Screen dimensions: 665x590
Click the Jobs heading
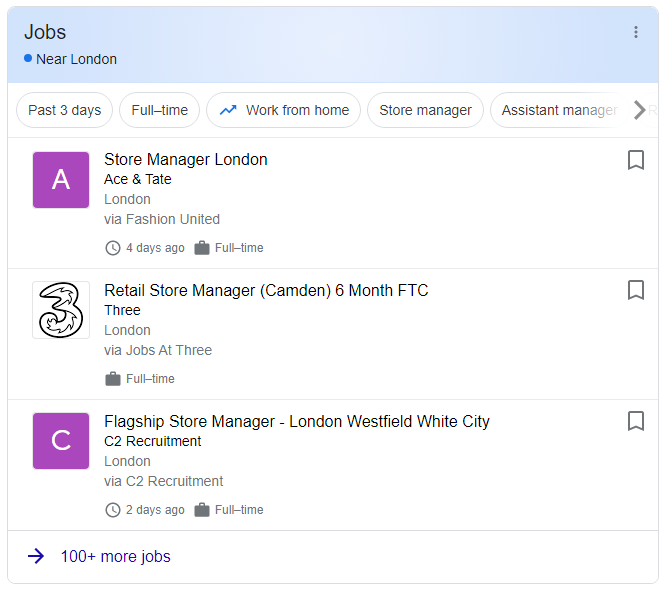[45, 32]
